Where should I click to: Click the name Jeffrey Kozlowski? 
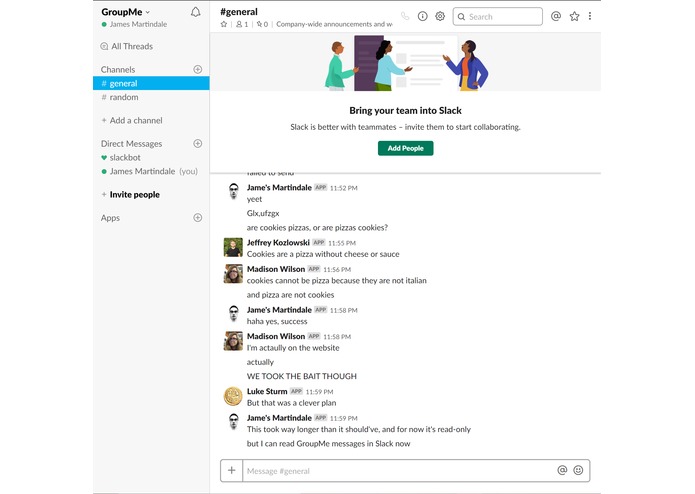278,242
